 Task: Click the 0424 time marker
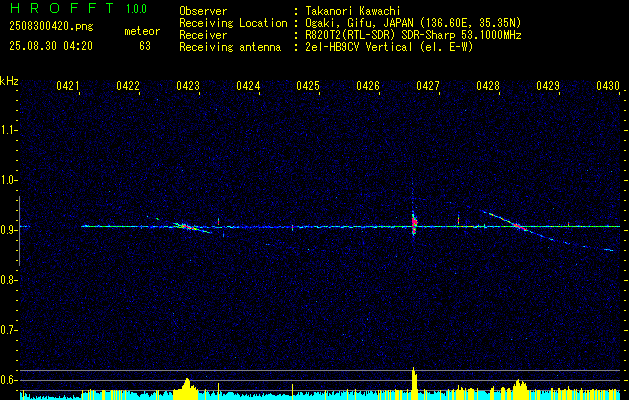[x=248, y=86]
